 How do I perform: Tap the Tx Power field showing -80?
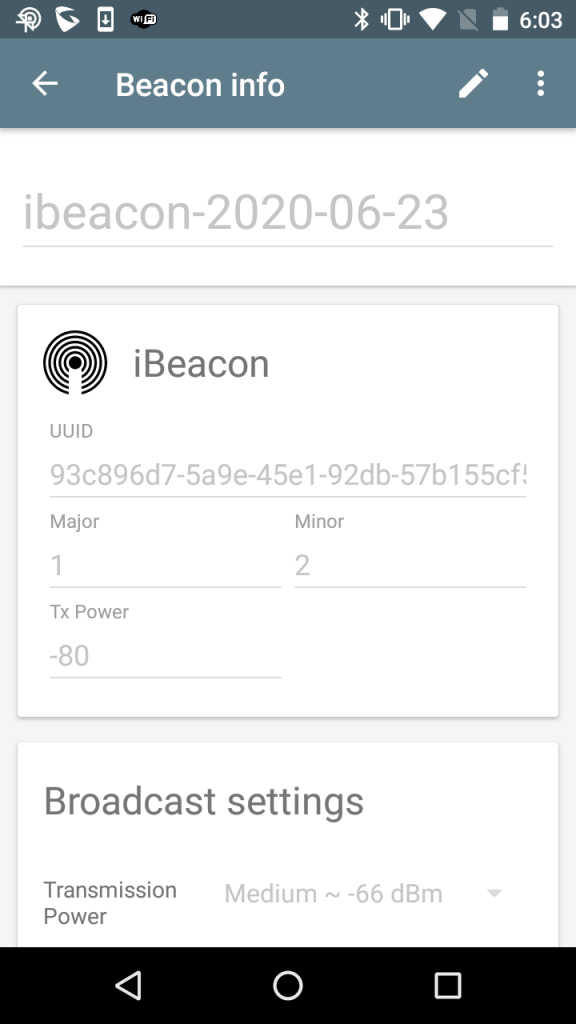click(x=165, y=656)
